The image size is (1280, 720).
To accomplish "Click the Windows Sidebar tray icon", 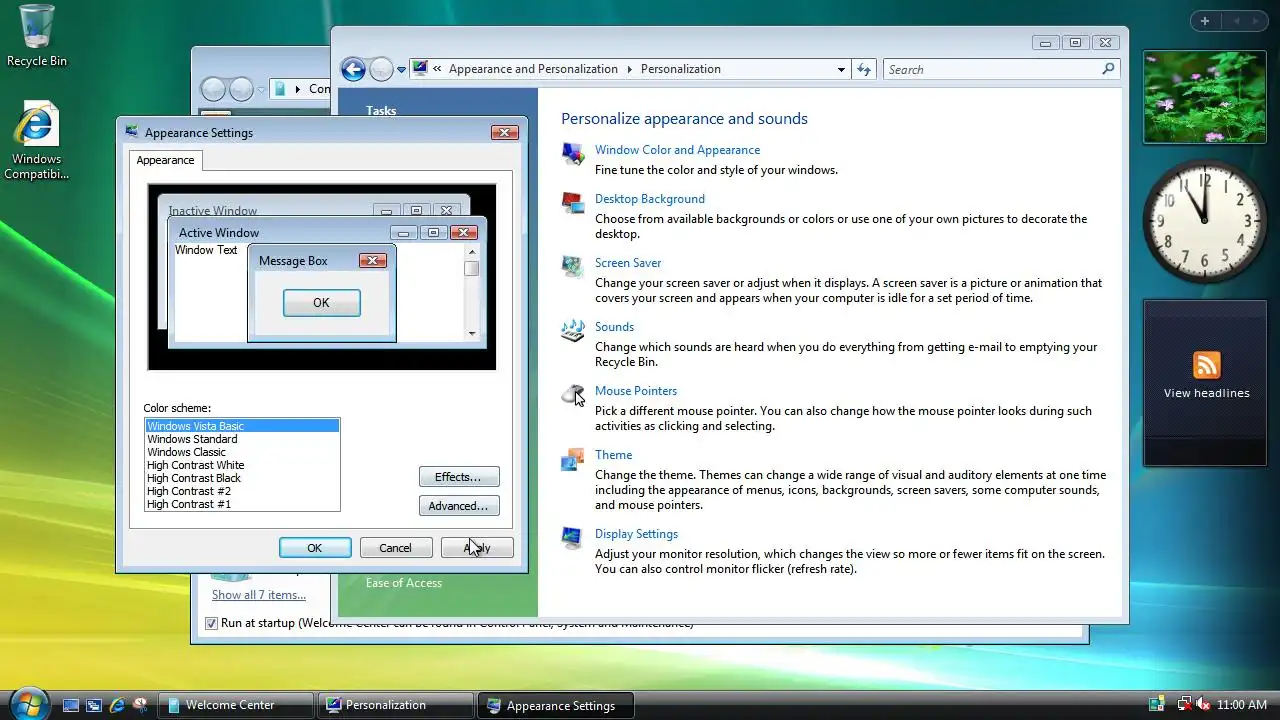I will (1157, 705).
